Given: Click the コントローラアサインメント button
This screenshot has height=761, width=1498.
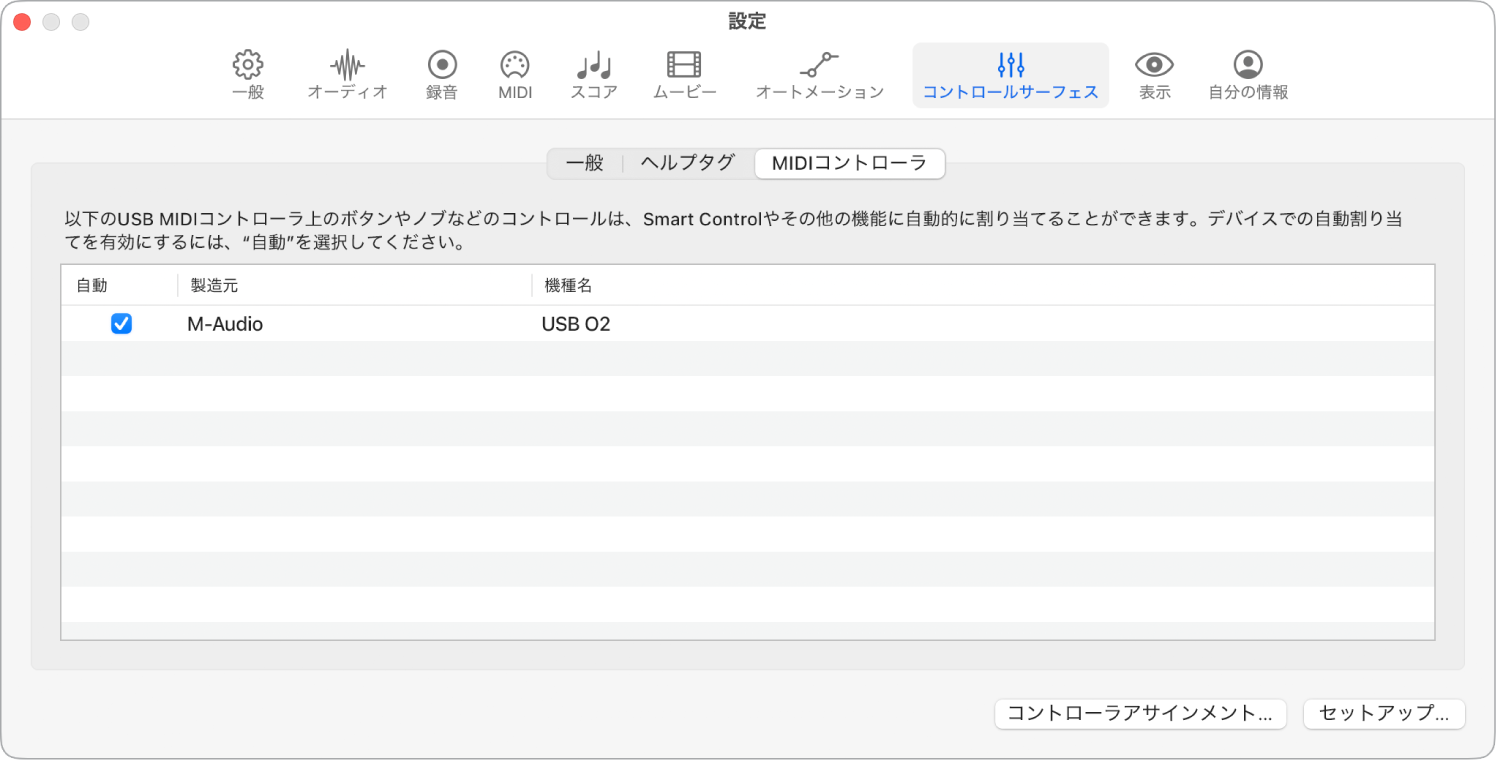Looking at the screenshot, I should click(1139, 714).
